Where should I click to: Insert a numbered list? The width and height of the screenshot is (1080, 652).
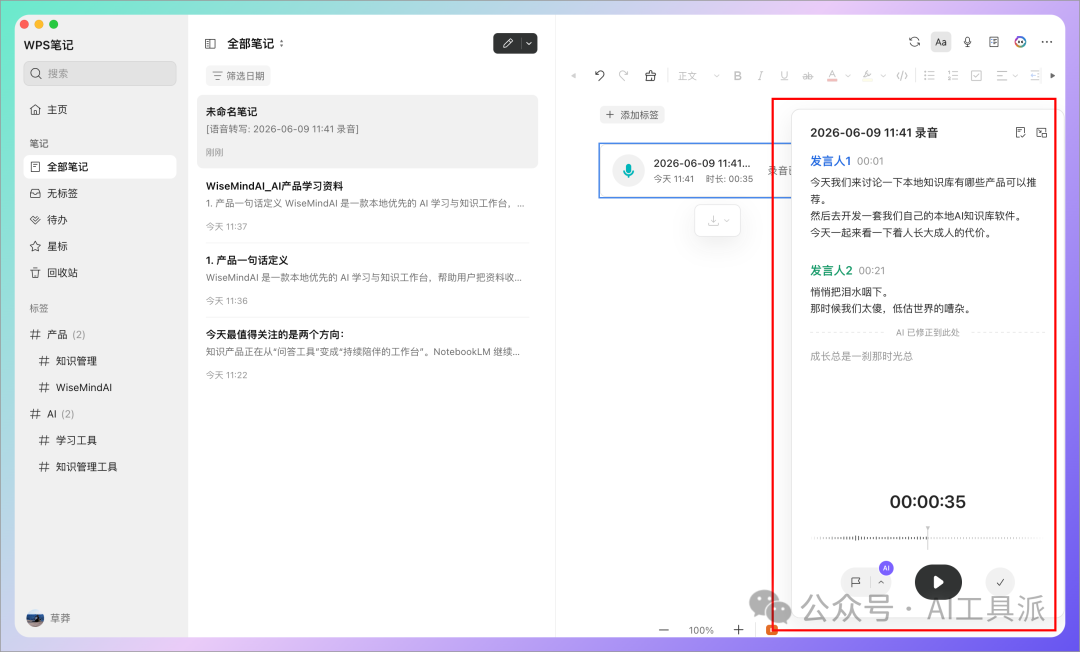953,76
